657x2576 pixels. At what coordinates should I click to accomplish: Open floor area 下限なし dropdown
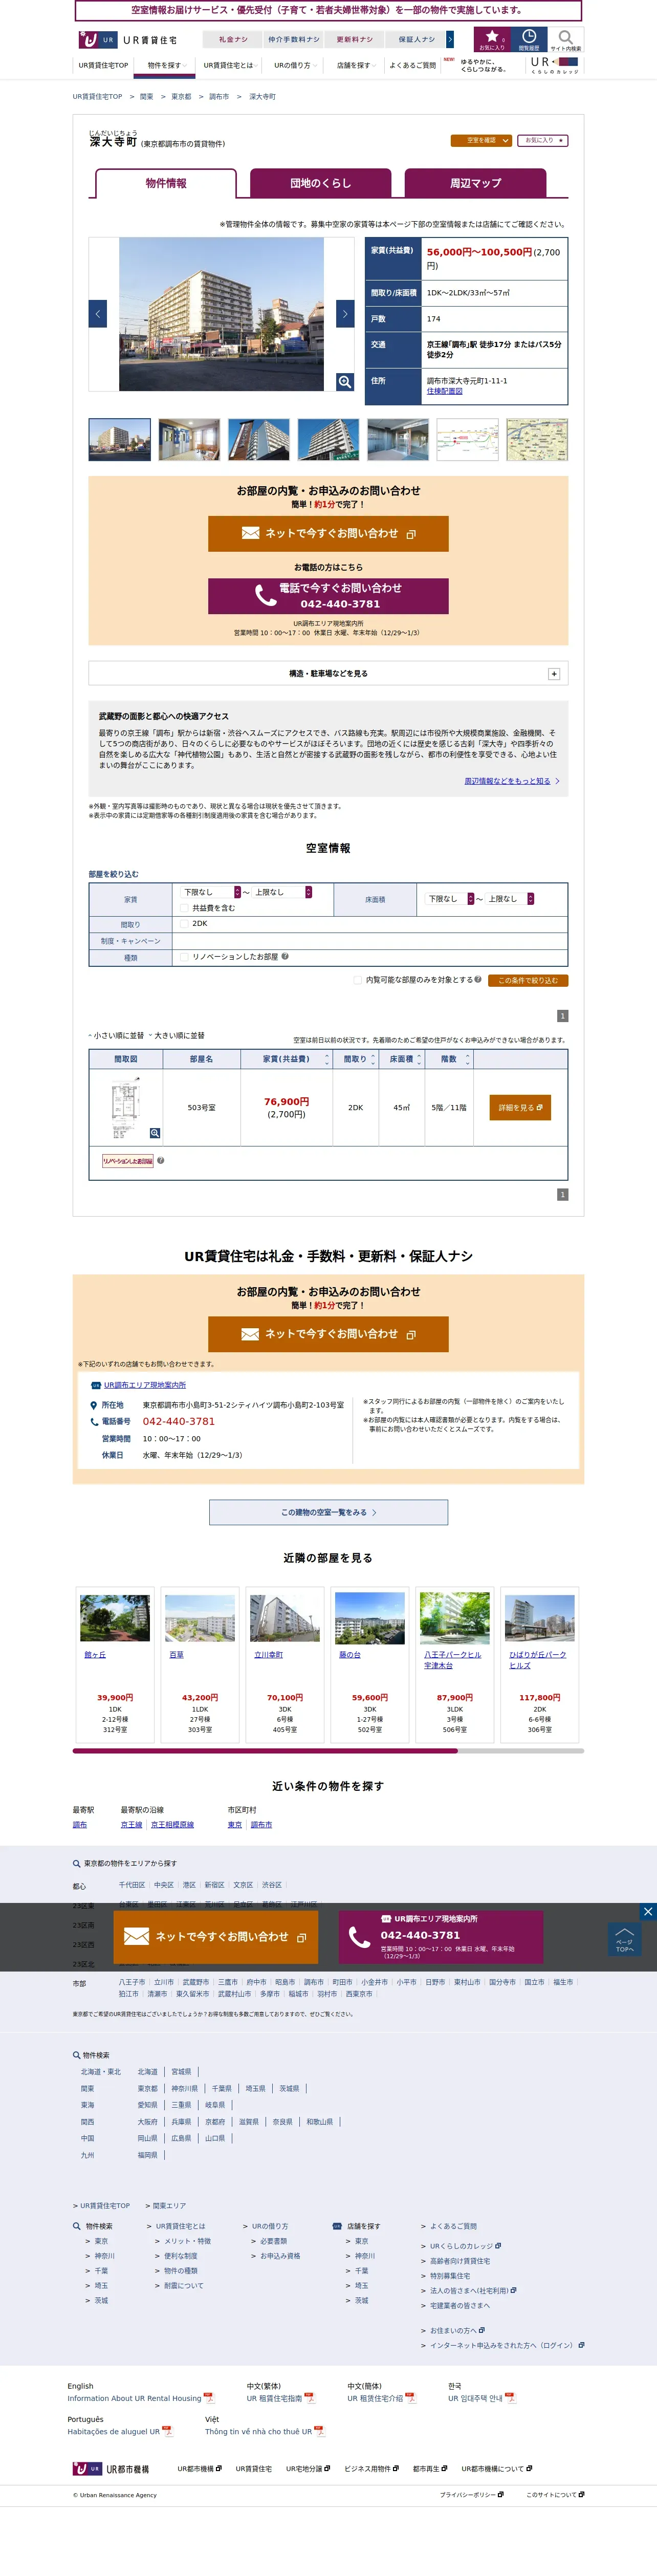tap(449, 899)
